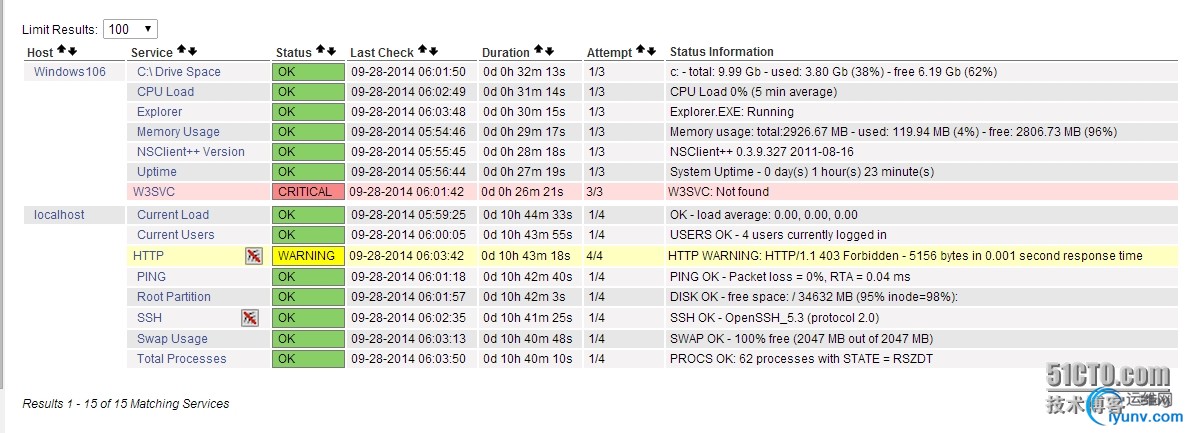Click the red CRITICAL status cell
The height and width of the screenshot is (433, 1189).
(308, 192)
